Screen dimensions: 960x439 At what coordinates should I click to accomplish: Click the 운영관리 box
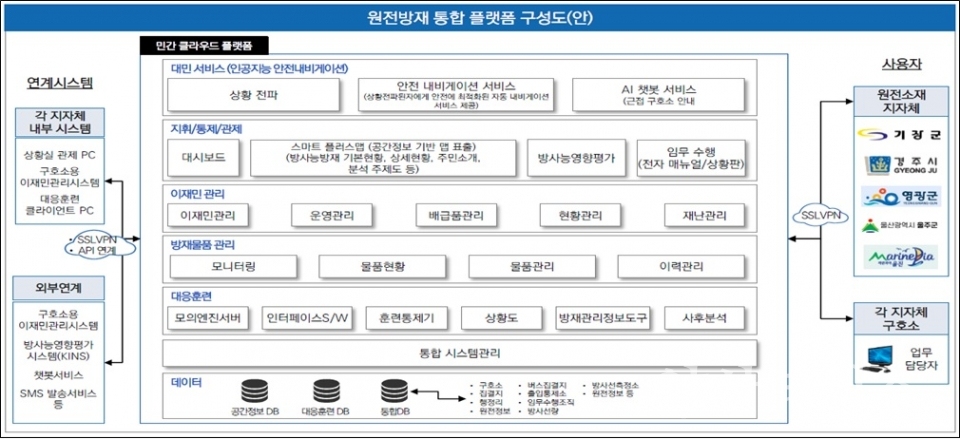[x=331, y=216]
